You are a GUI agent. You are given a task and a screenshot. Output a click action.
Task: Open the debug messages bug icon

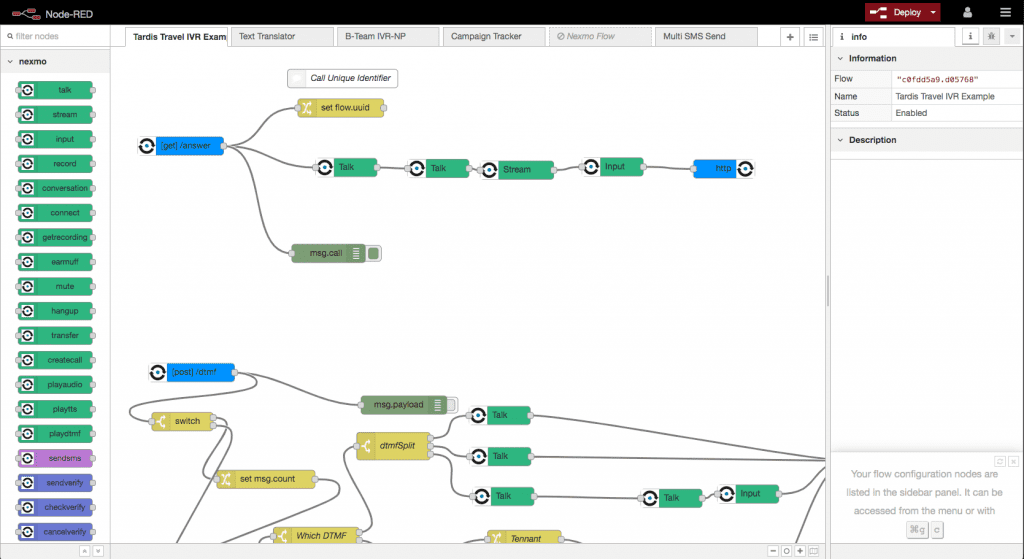(991, 36)
